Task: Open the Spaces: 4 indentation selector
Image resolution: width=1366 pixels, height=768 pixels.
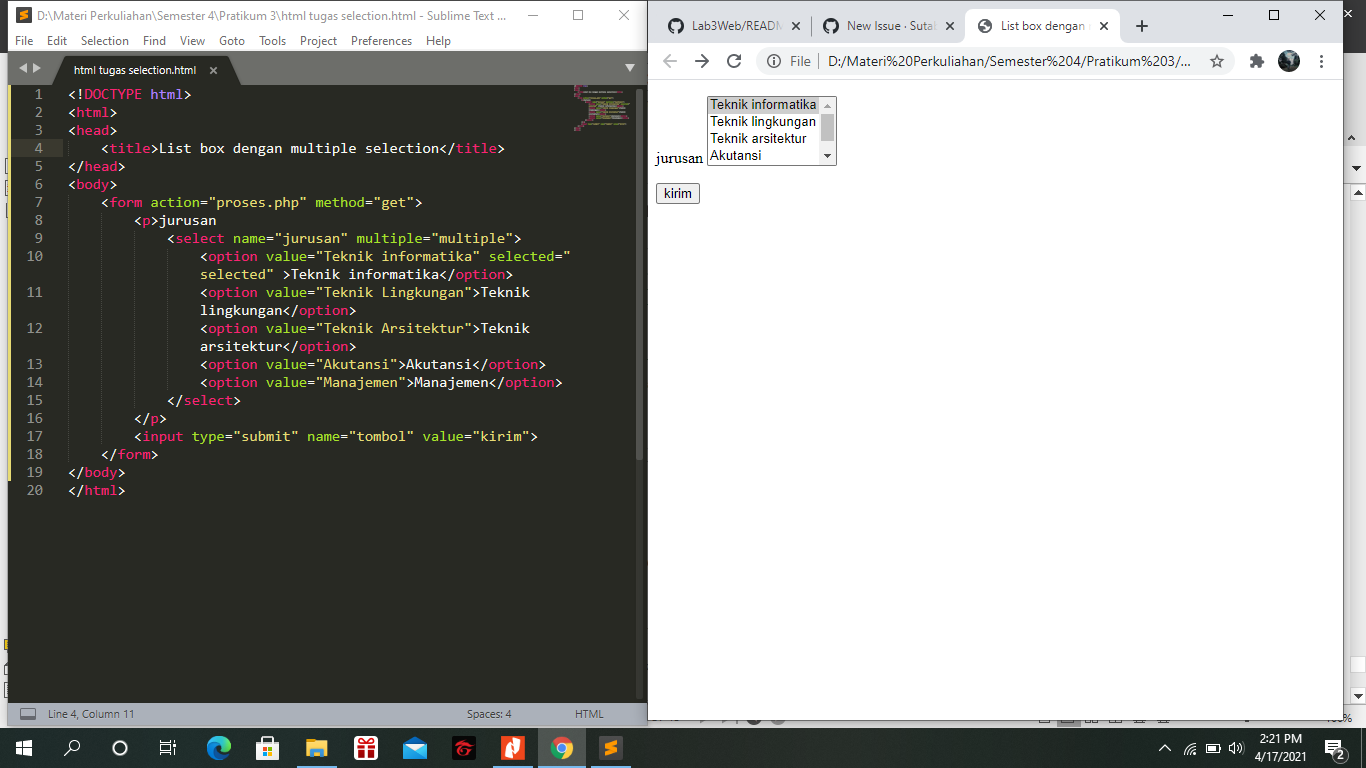Action: pos(487,713)
